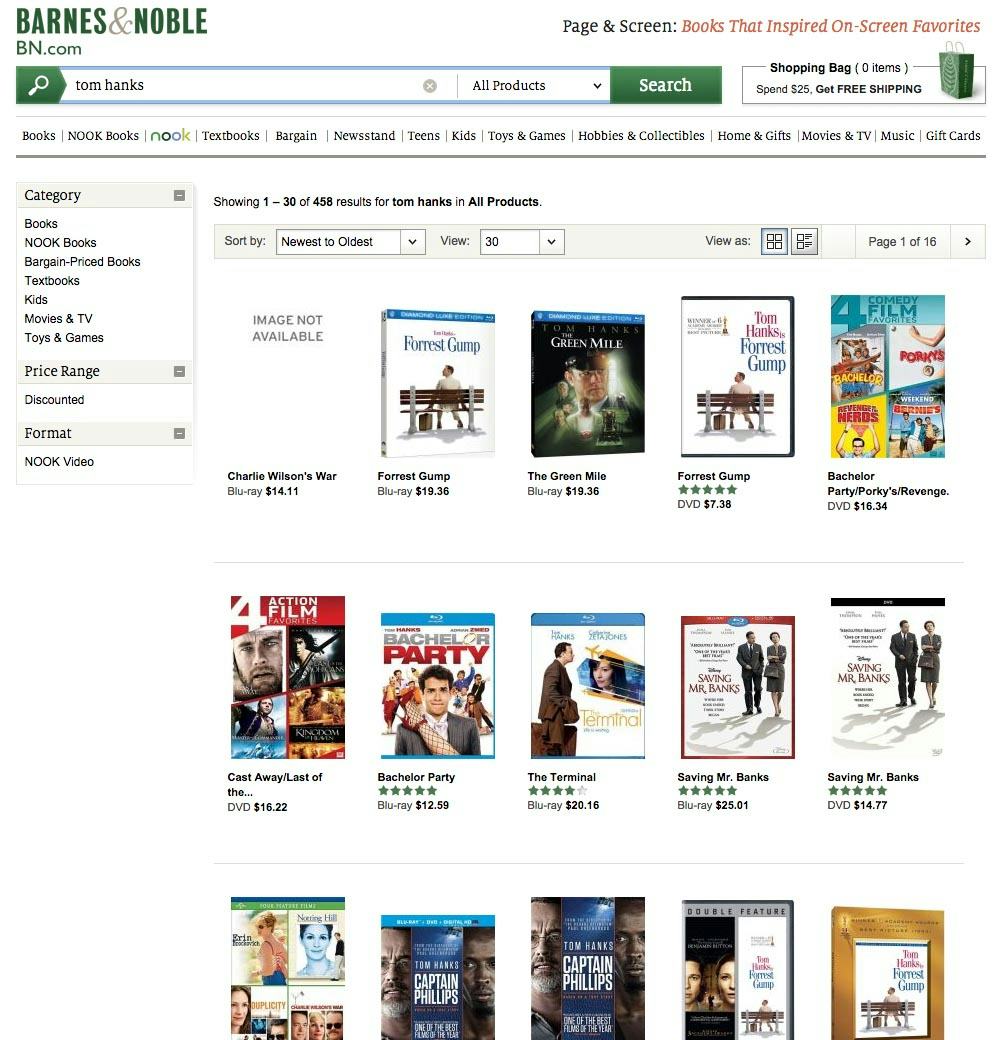Clear the search field with the X icon
The width and height of the screenshot is (1001, 1040).
tap(430, 86)
